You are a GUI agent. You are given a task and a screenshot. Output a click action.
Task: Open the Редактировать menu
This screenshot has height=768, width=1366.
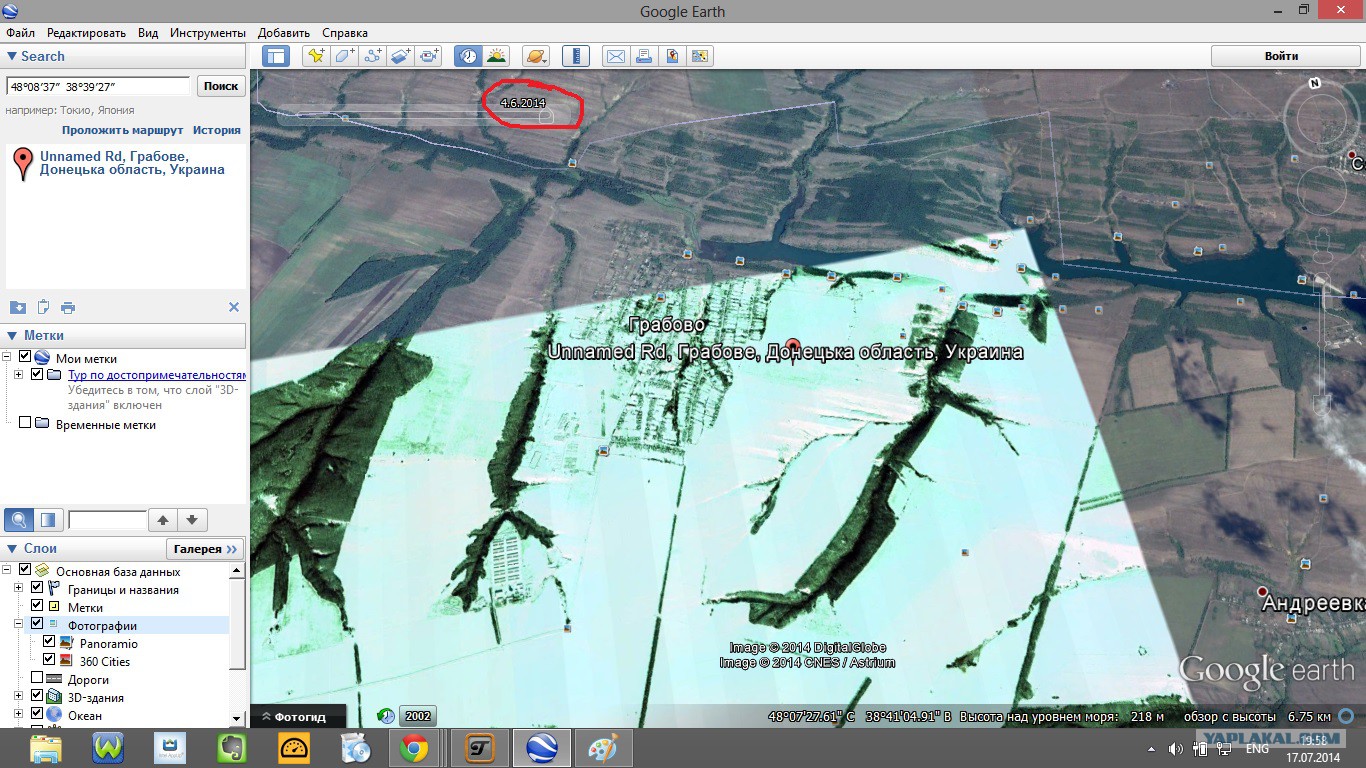pos(87,33)
